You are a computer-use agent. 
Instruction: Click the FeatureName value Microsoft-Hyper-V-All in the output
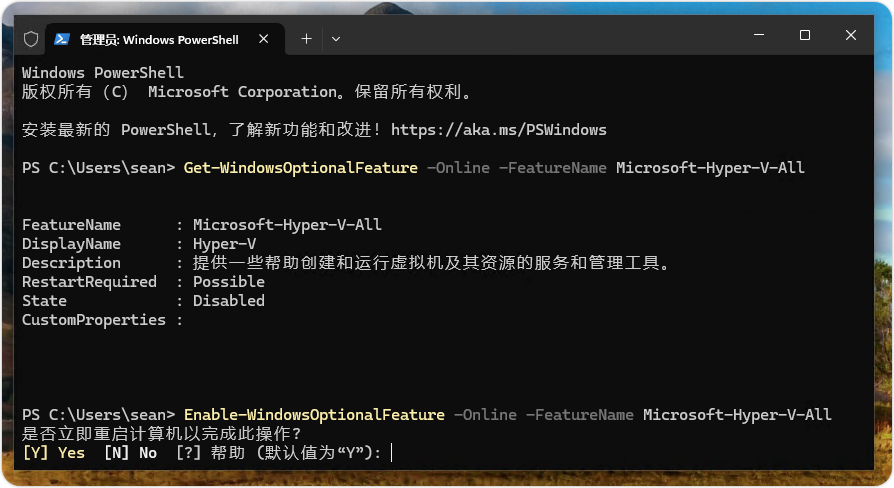coord(287,225)
